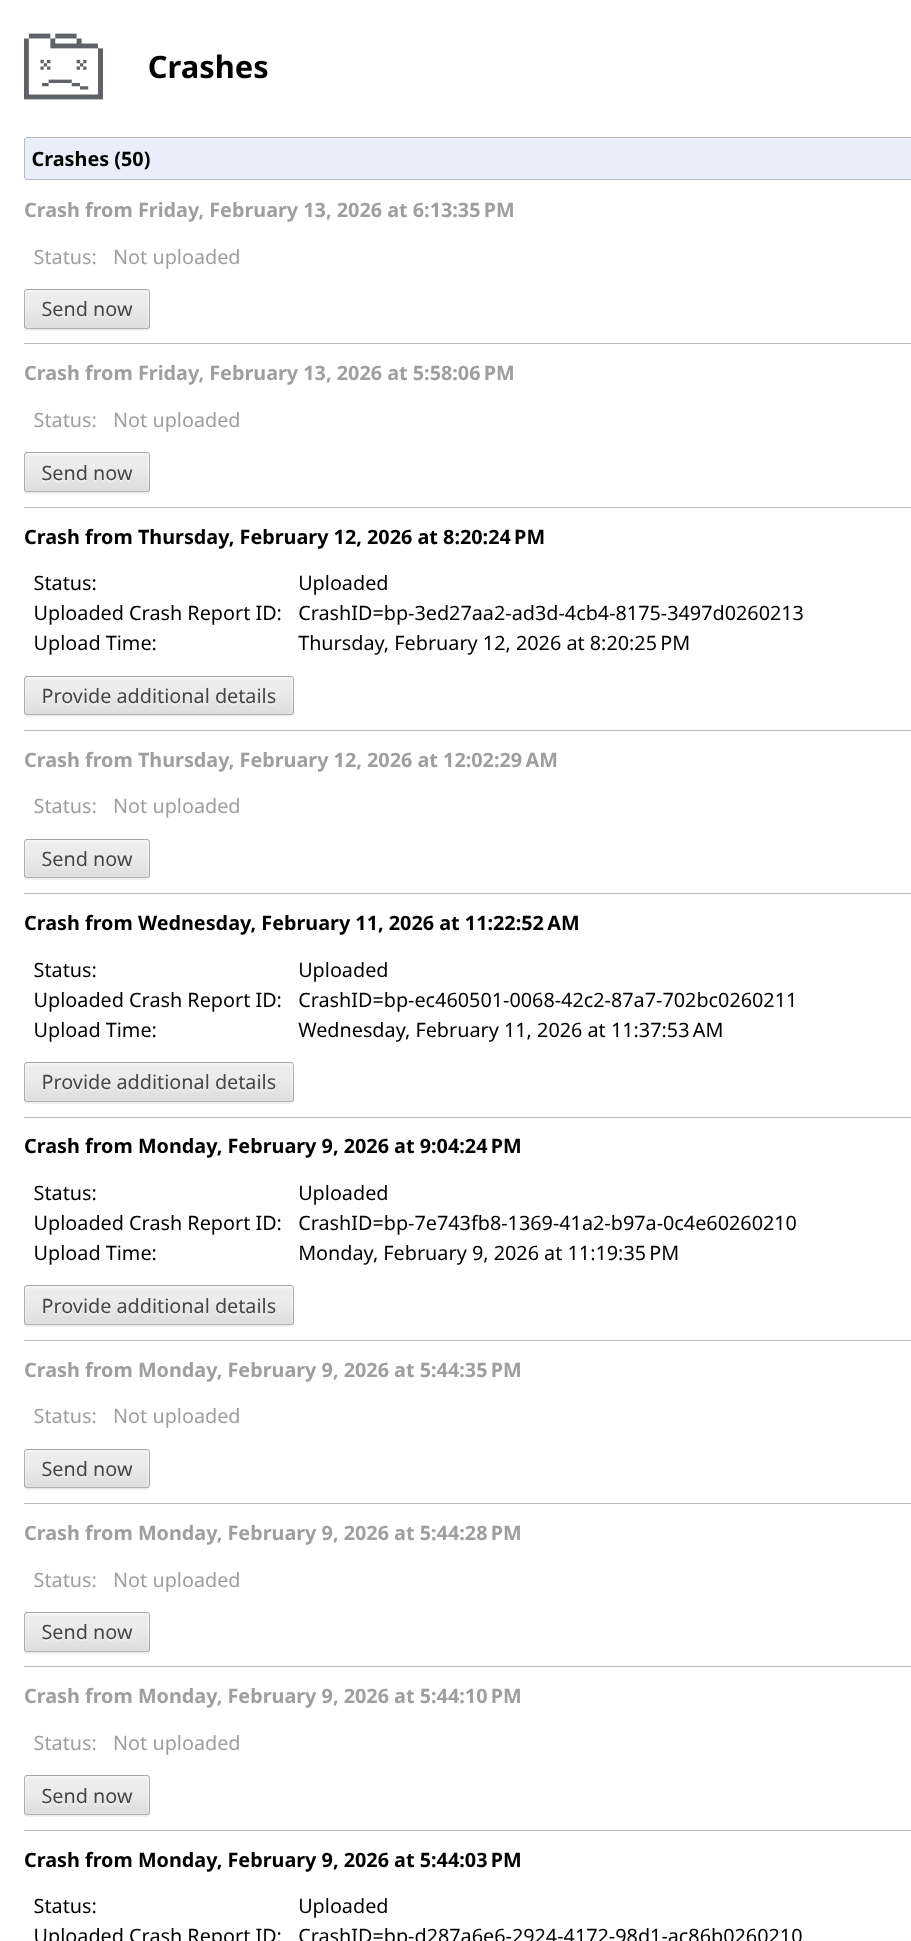The width and height of the screenshot is (911, 1941).
Task: Provide additional details for 8:20:24 PM crash
Action: pyautogui.click(x=158, y=696)
